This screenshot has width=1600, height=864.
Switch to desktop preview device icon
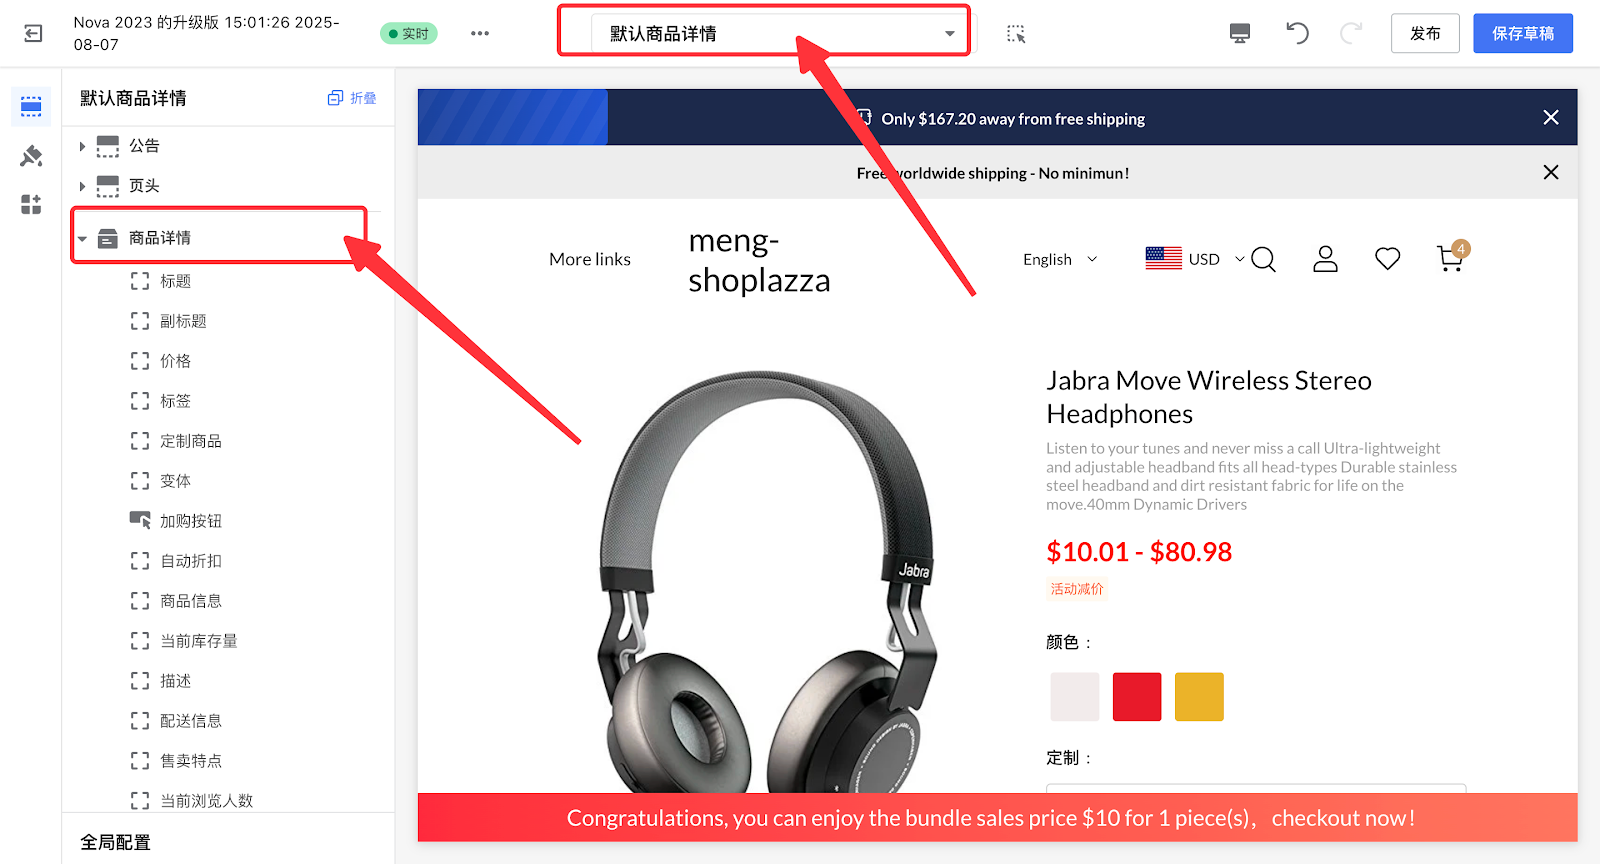[1240, 34]
